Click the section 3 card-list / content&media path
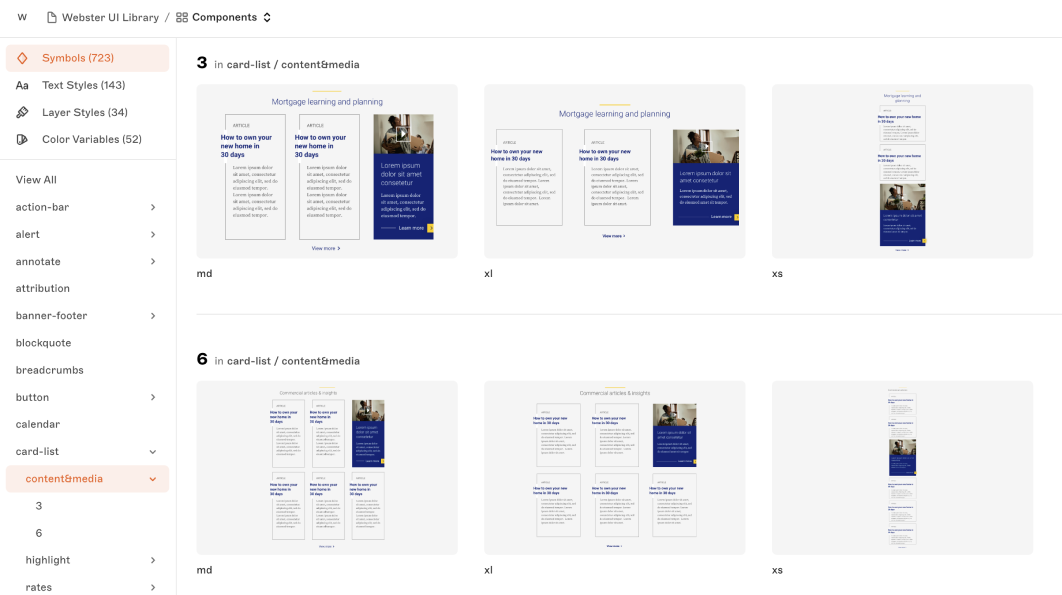The image size is (1062, 595). tap(293, 65)
